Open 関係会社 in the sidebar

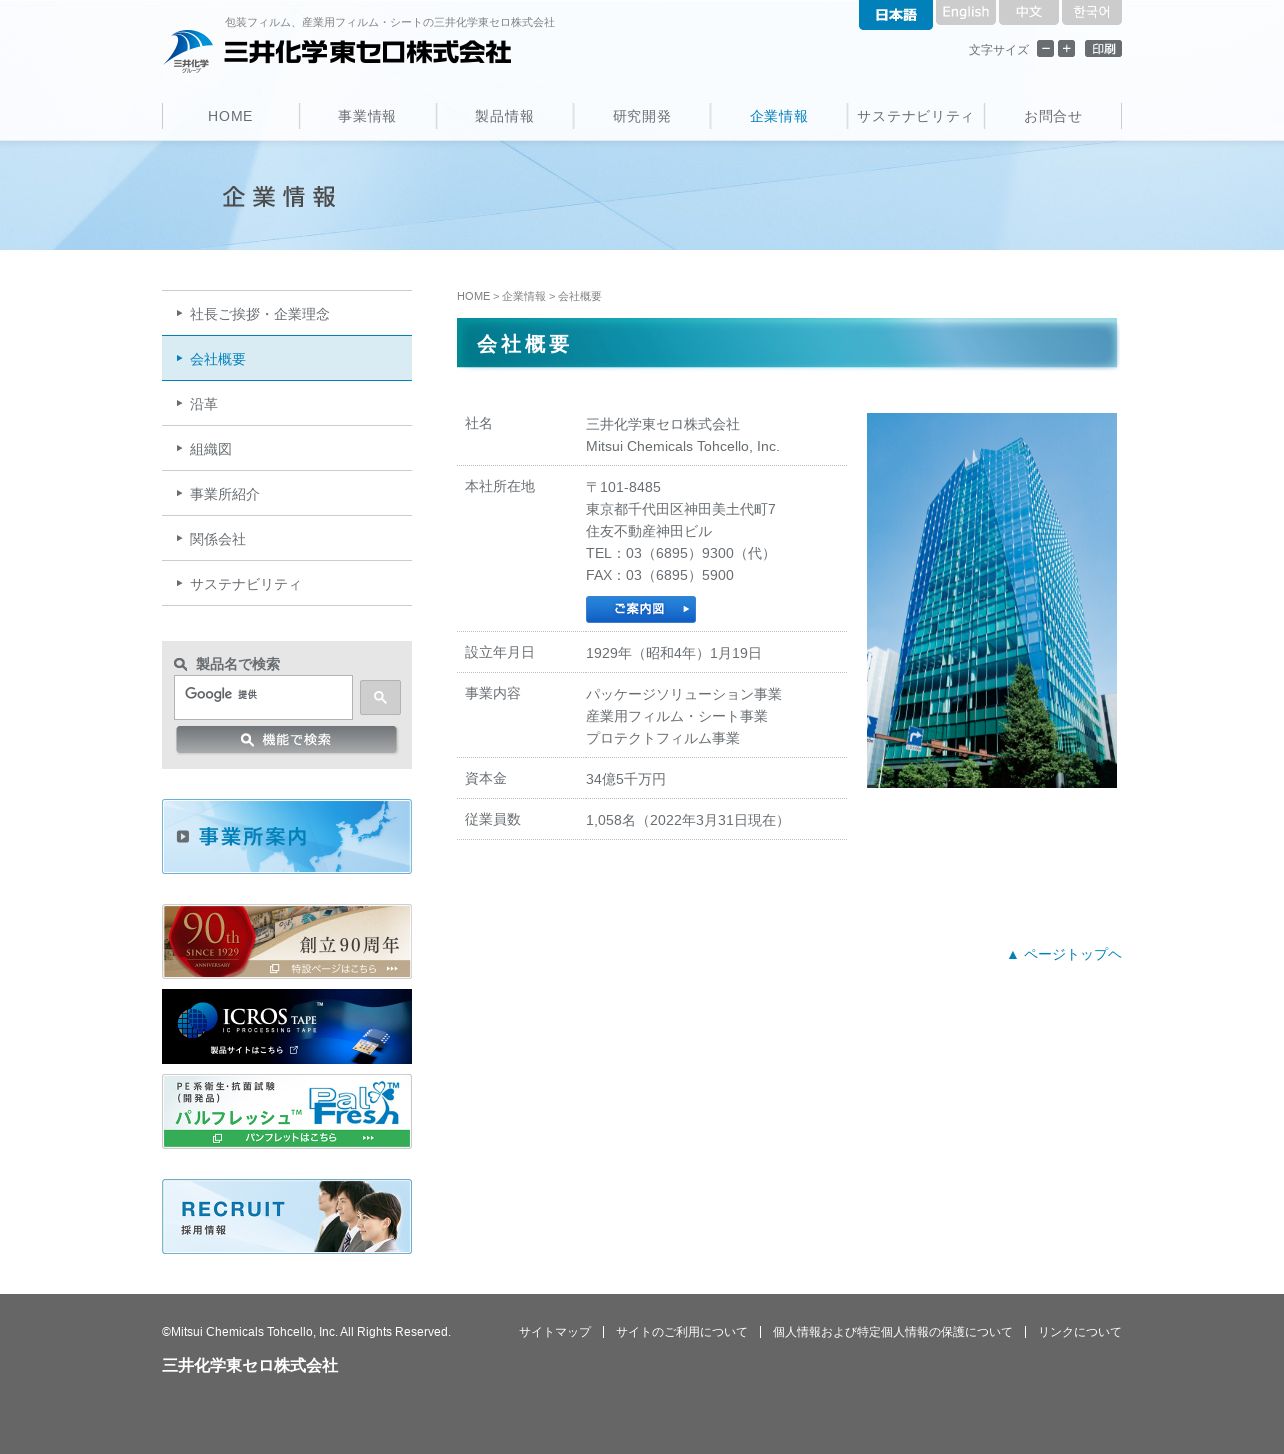(287, 539)
